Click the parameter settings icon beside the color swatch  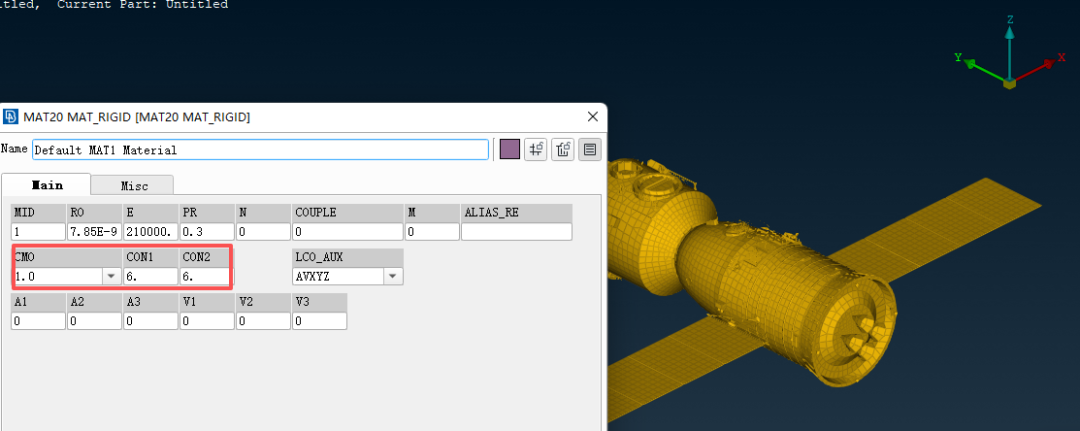[x=536, y=149]
